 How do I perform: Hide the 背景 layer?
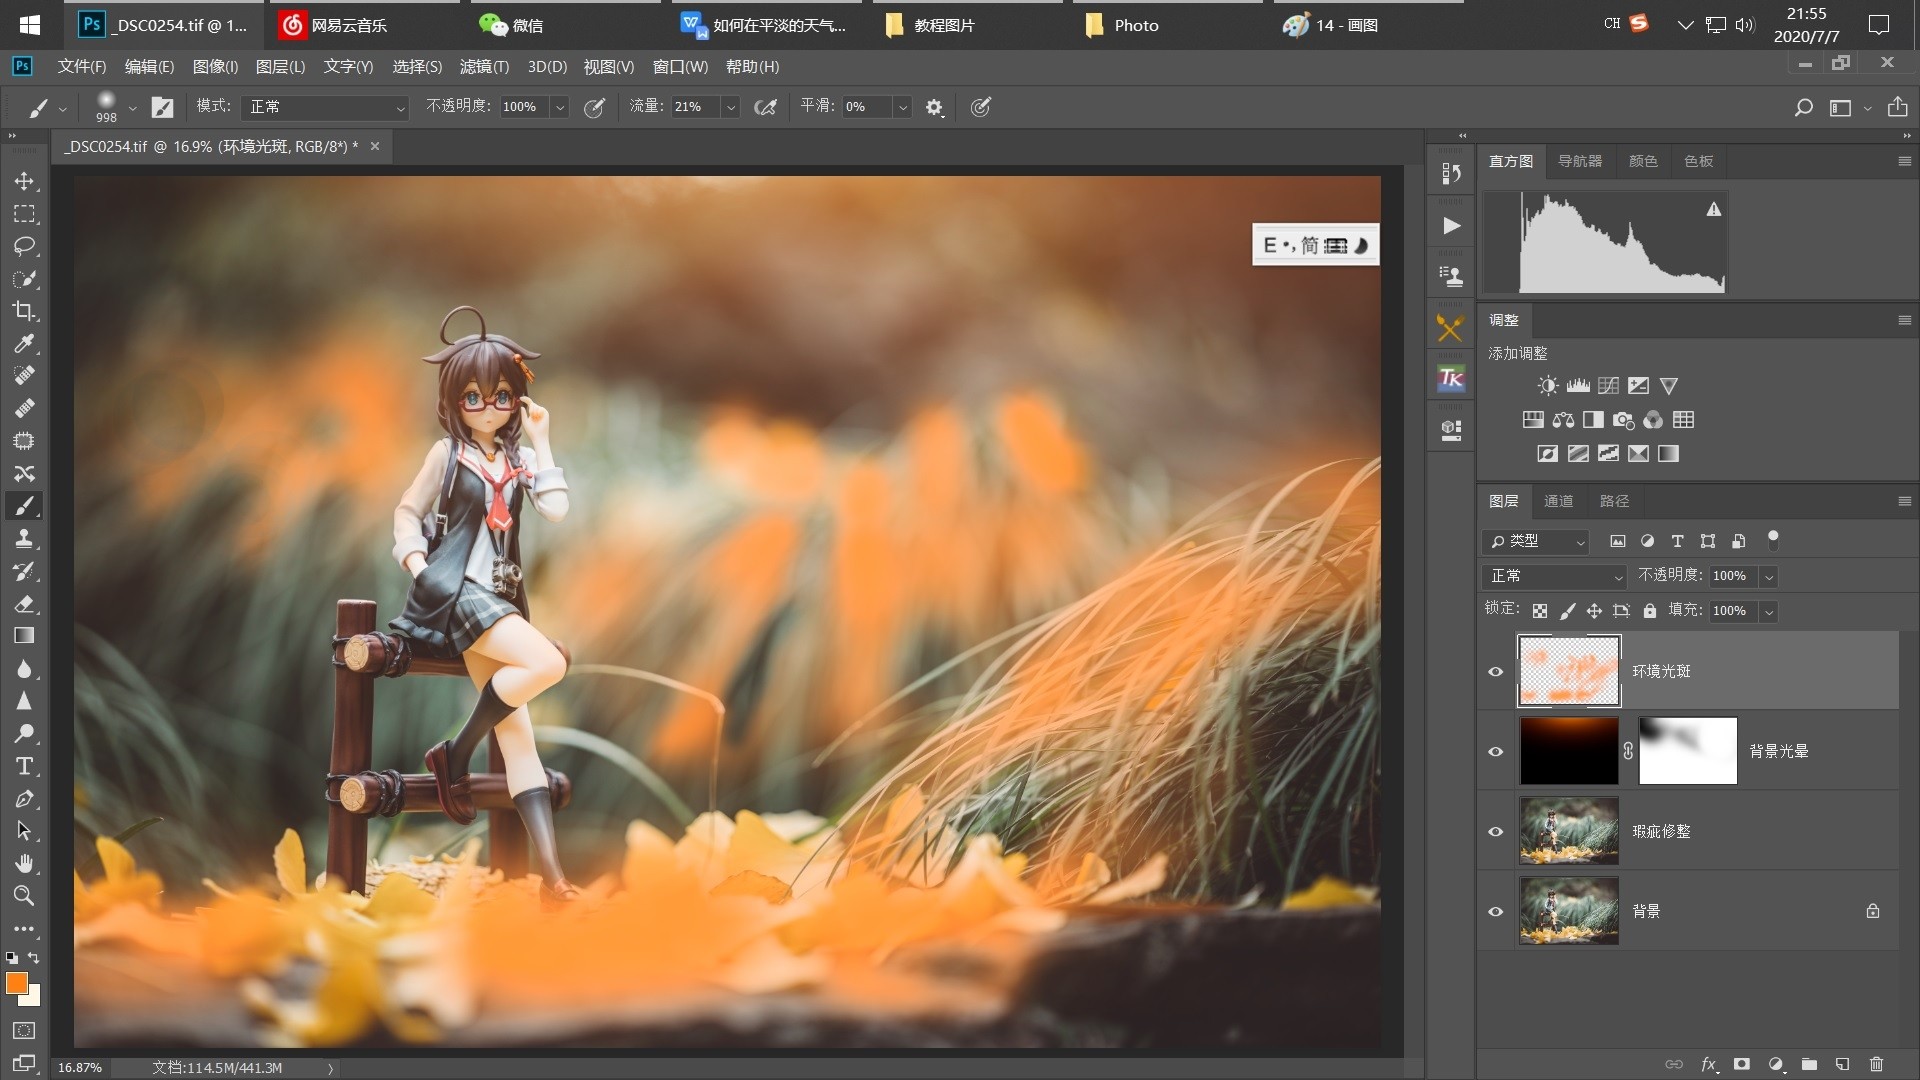coord(1496,912)
